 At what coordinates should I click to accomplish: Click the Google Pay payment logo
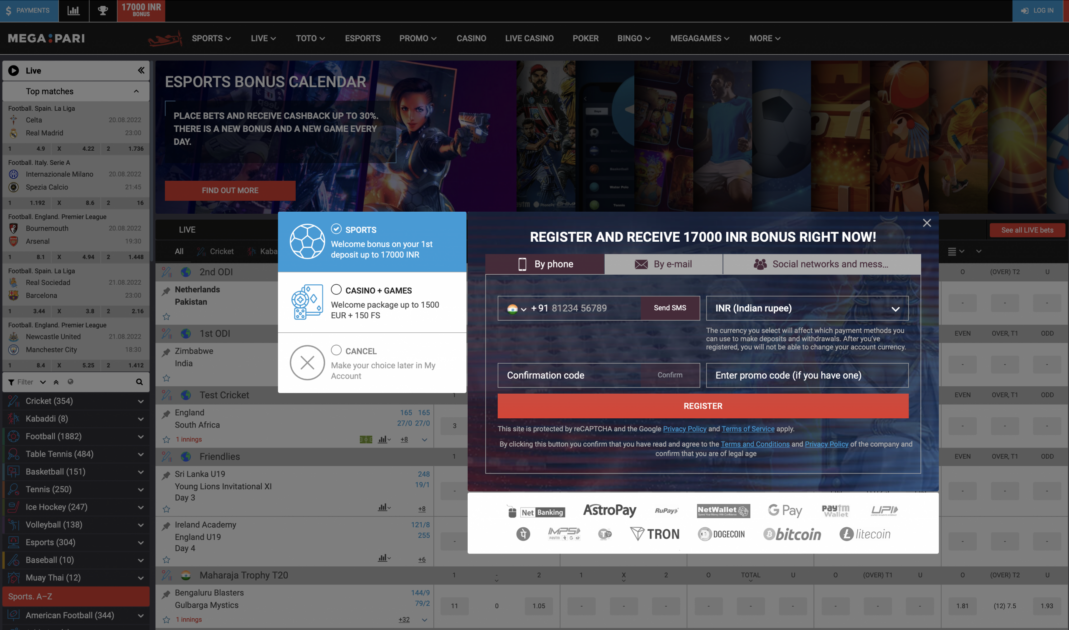pos(785,510)
